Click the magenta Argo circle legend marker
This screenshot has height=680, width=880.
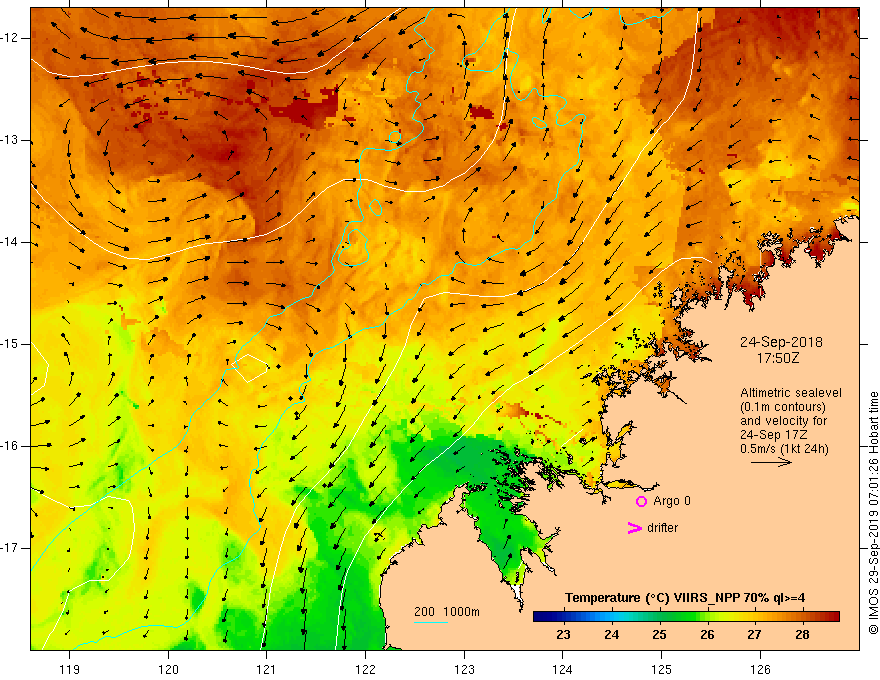641,501
